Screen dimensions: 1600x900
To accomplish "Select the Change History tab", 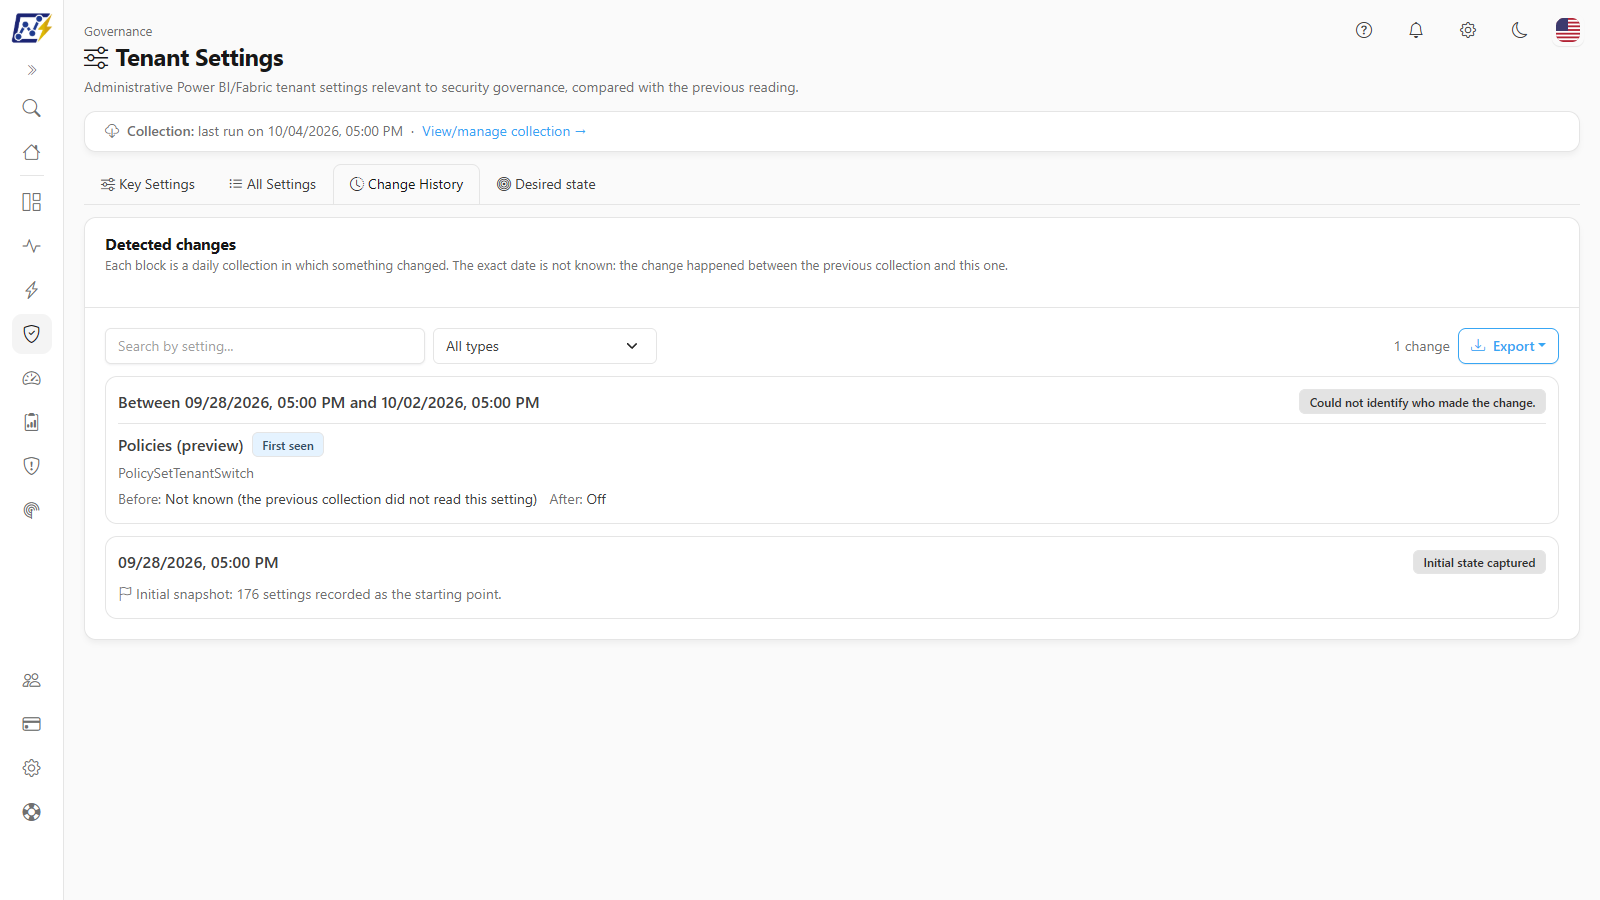I will 407,184.
